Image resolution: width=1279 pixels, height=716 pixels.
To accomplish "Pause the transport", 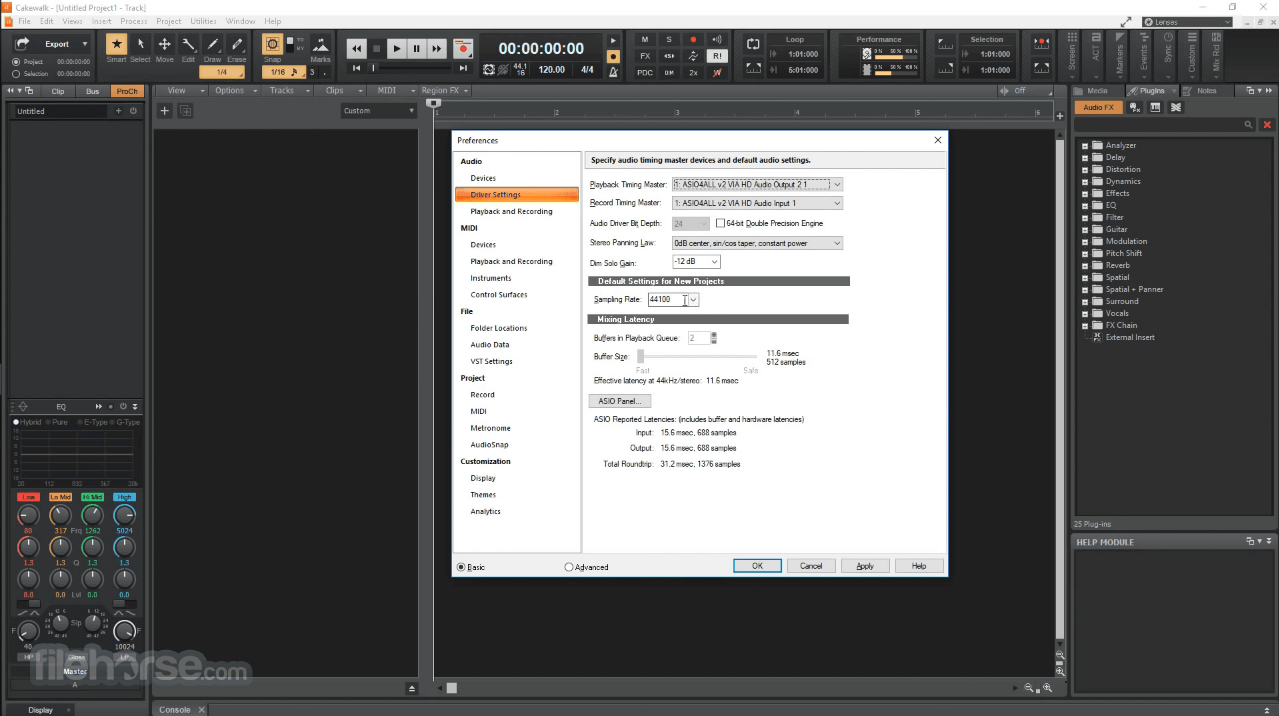I will pos(417,48).
